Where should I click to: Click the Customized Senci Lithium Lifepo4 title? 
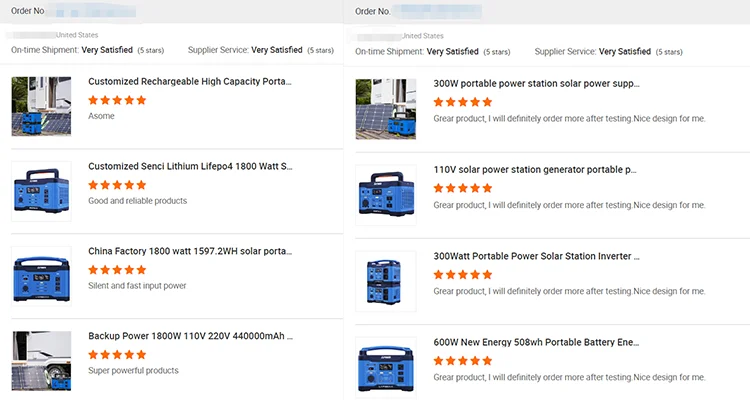(x=190, y=166)
